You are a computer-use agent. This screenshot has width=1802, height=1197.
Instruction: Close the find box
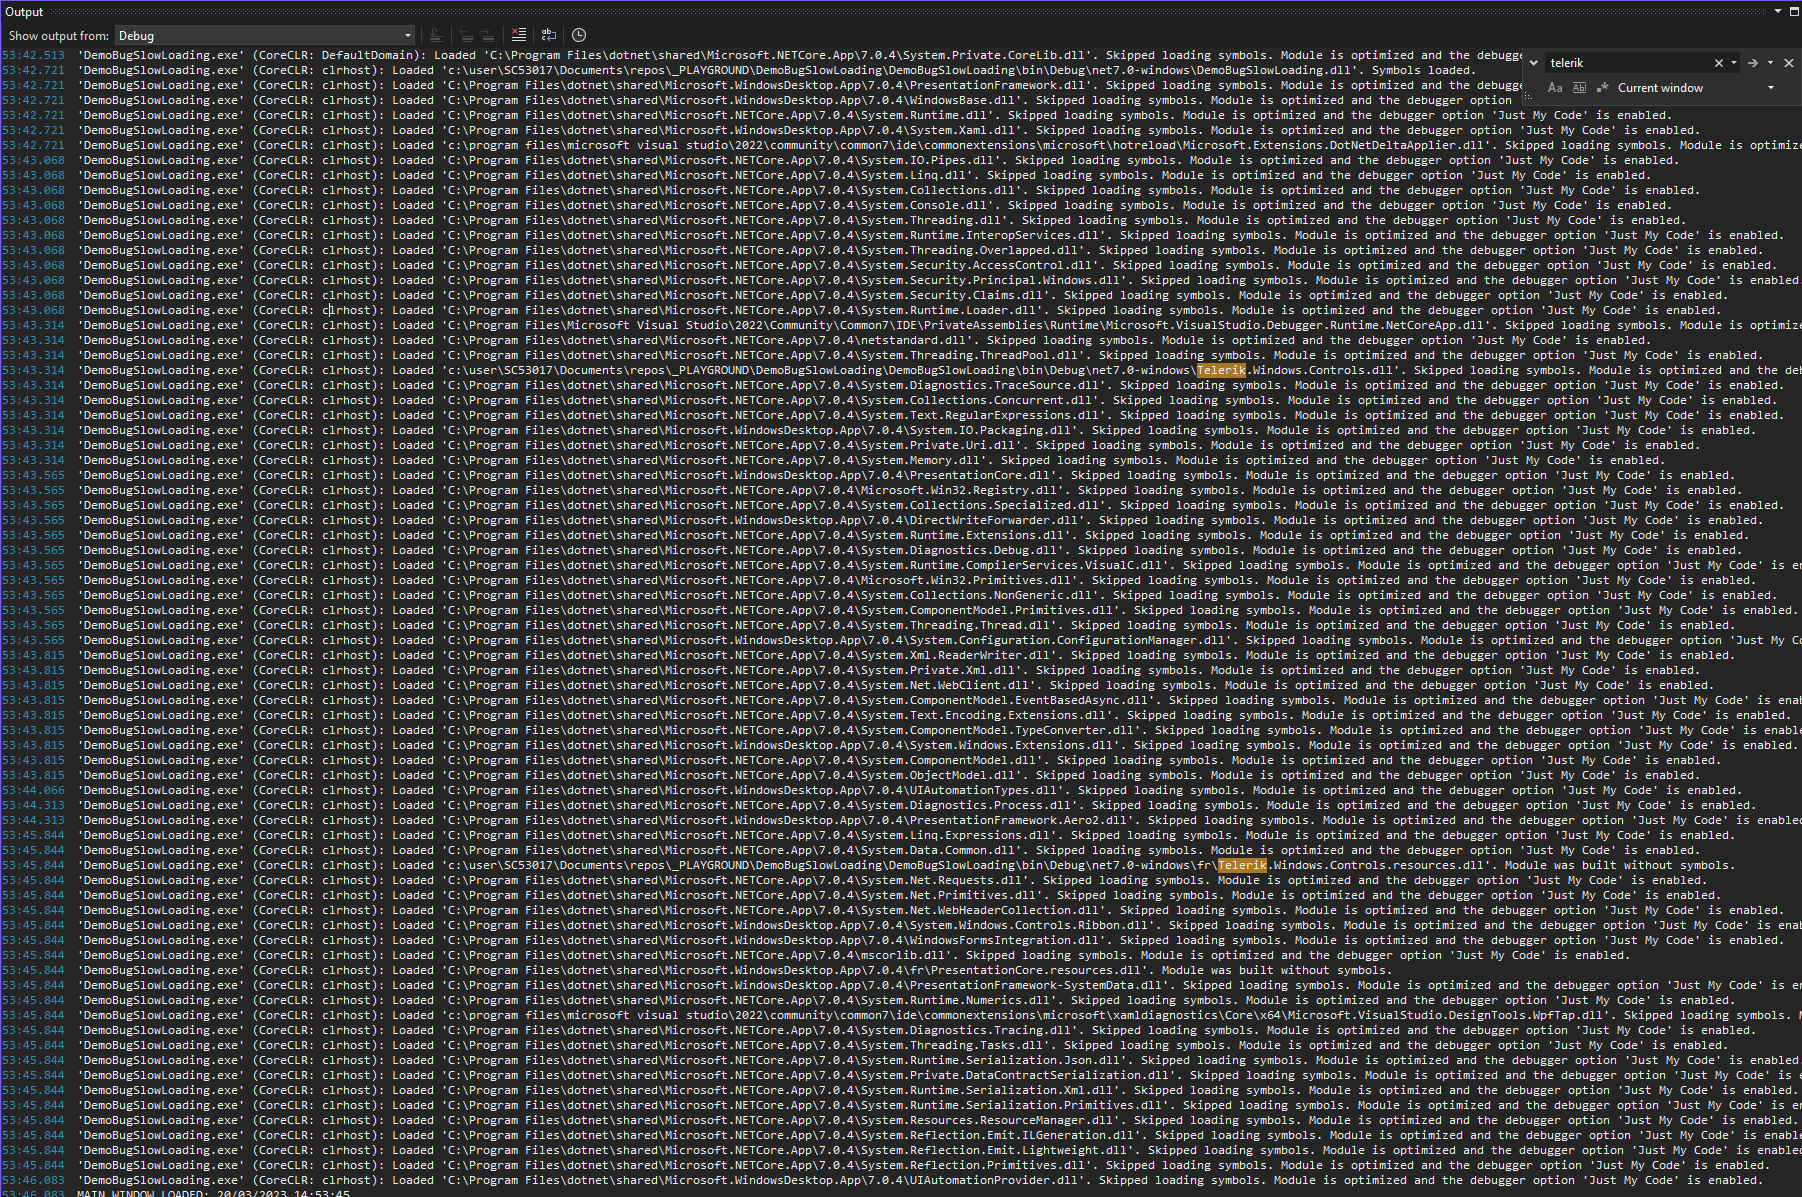1789,63
